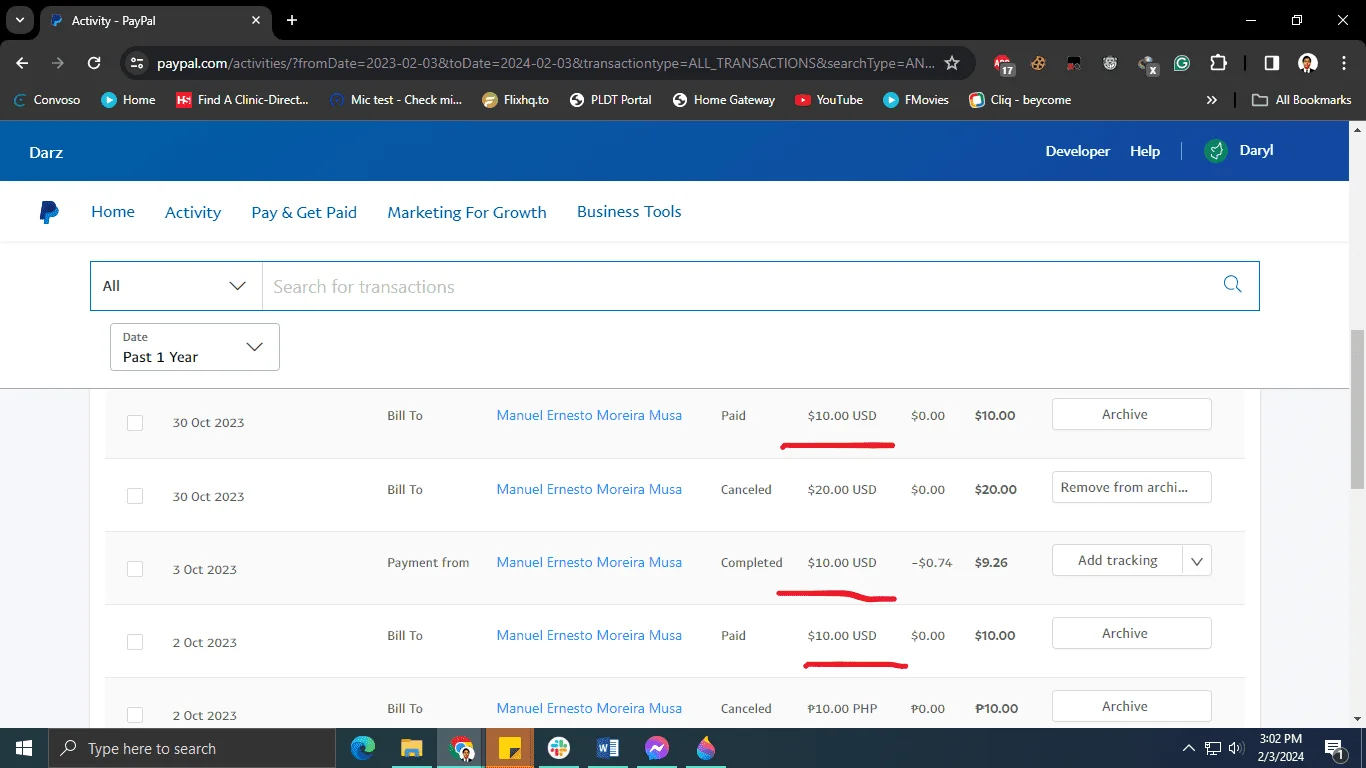
Task: Click the search magnifier icon in transactions bar
Action: click(x=1232, y=285)
